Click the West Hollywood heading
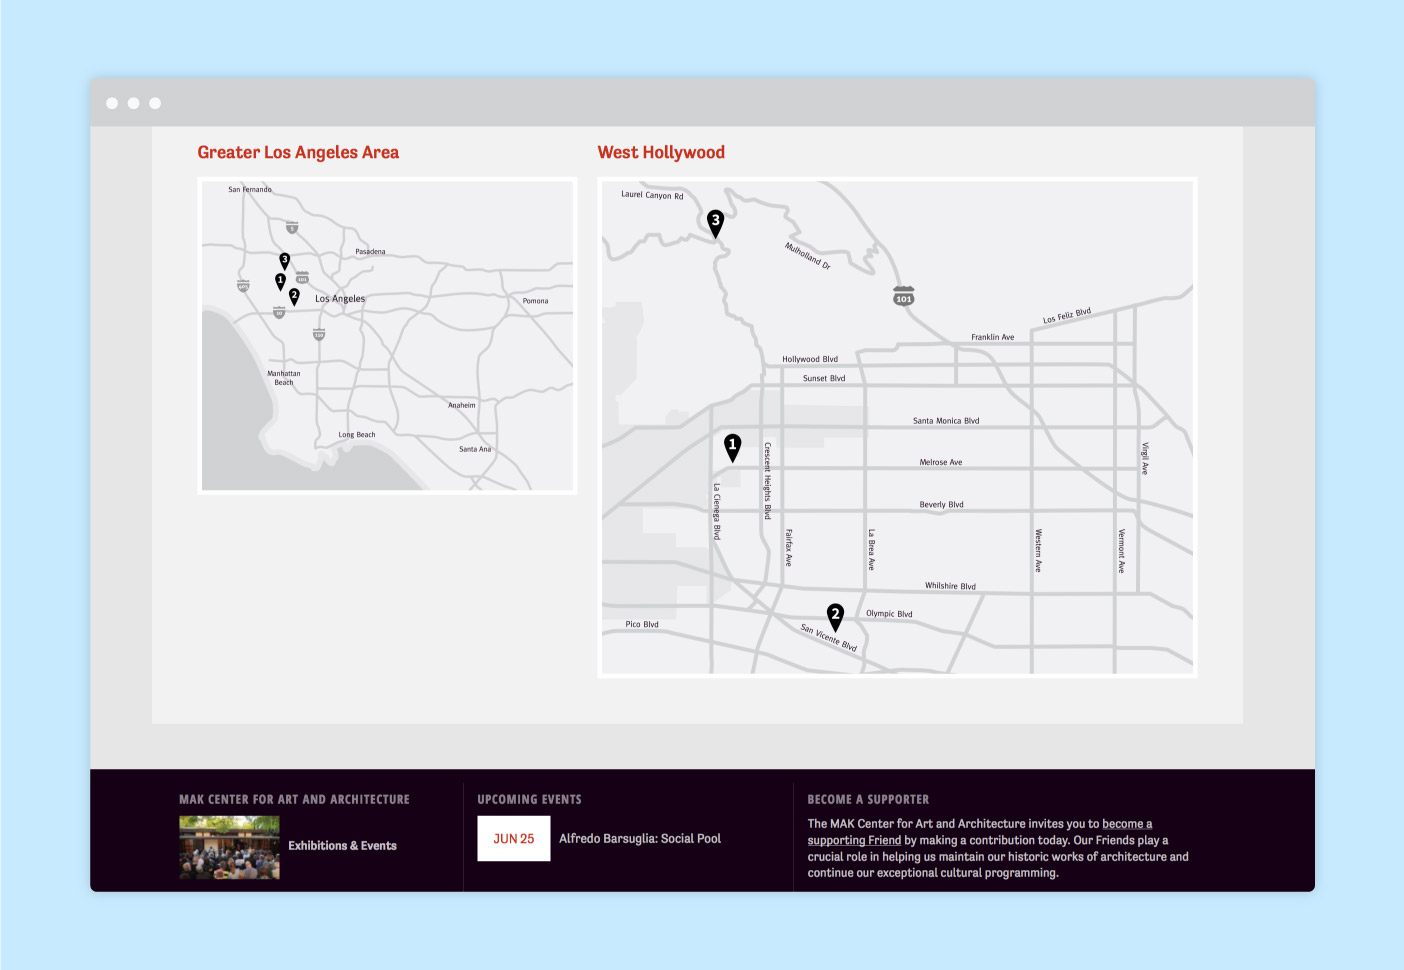The height and width of the screenshot is (970, 1404). tap(661, 152)
